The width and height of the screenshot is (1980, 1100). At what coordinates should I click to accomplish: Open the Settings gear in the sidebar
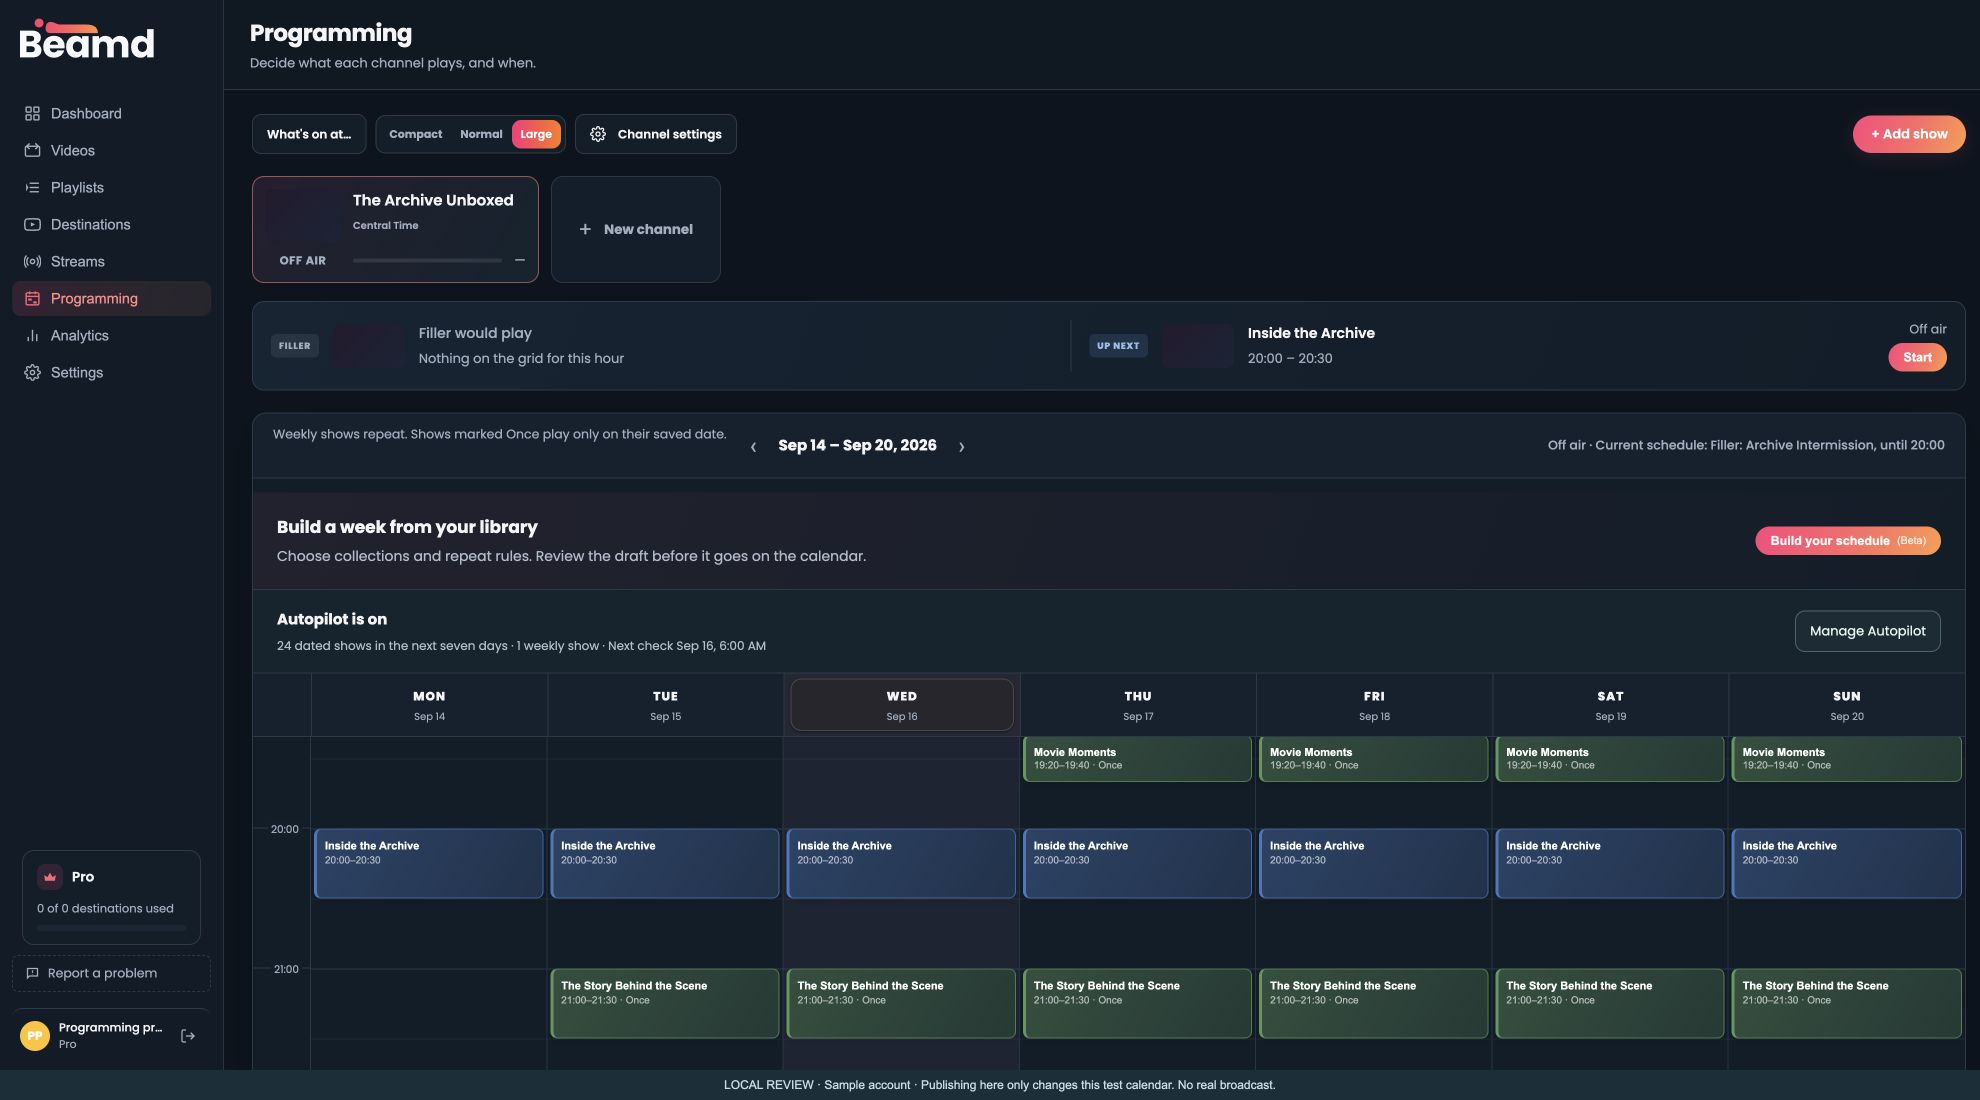(32, 373)
